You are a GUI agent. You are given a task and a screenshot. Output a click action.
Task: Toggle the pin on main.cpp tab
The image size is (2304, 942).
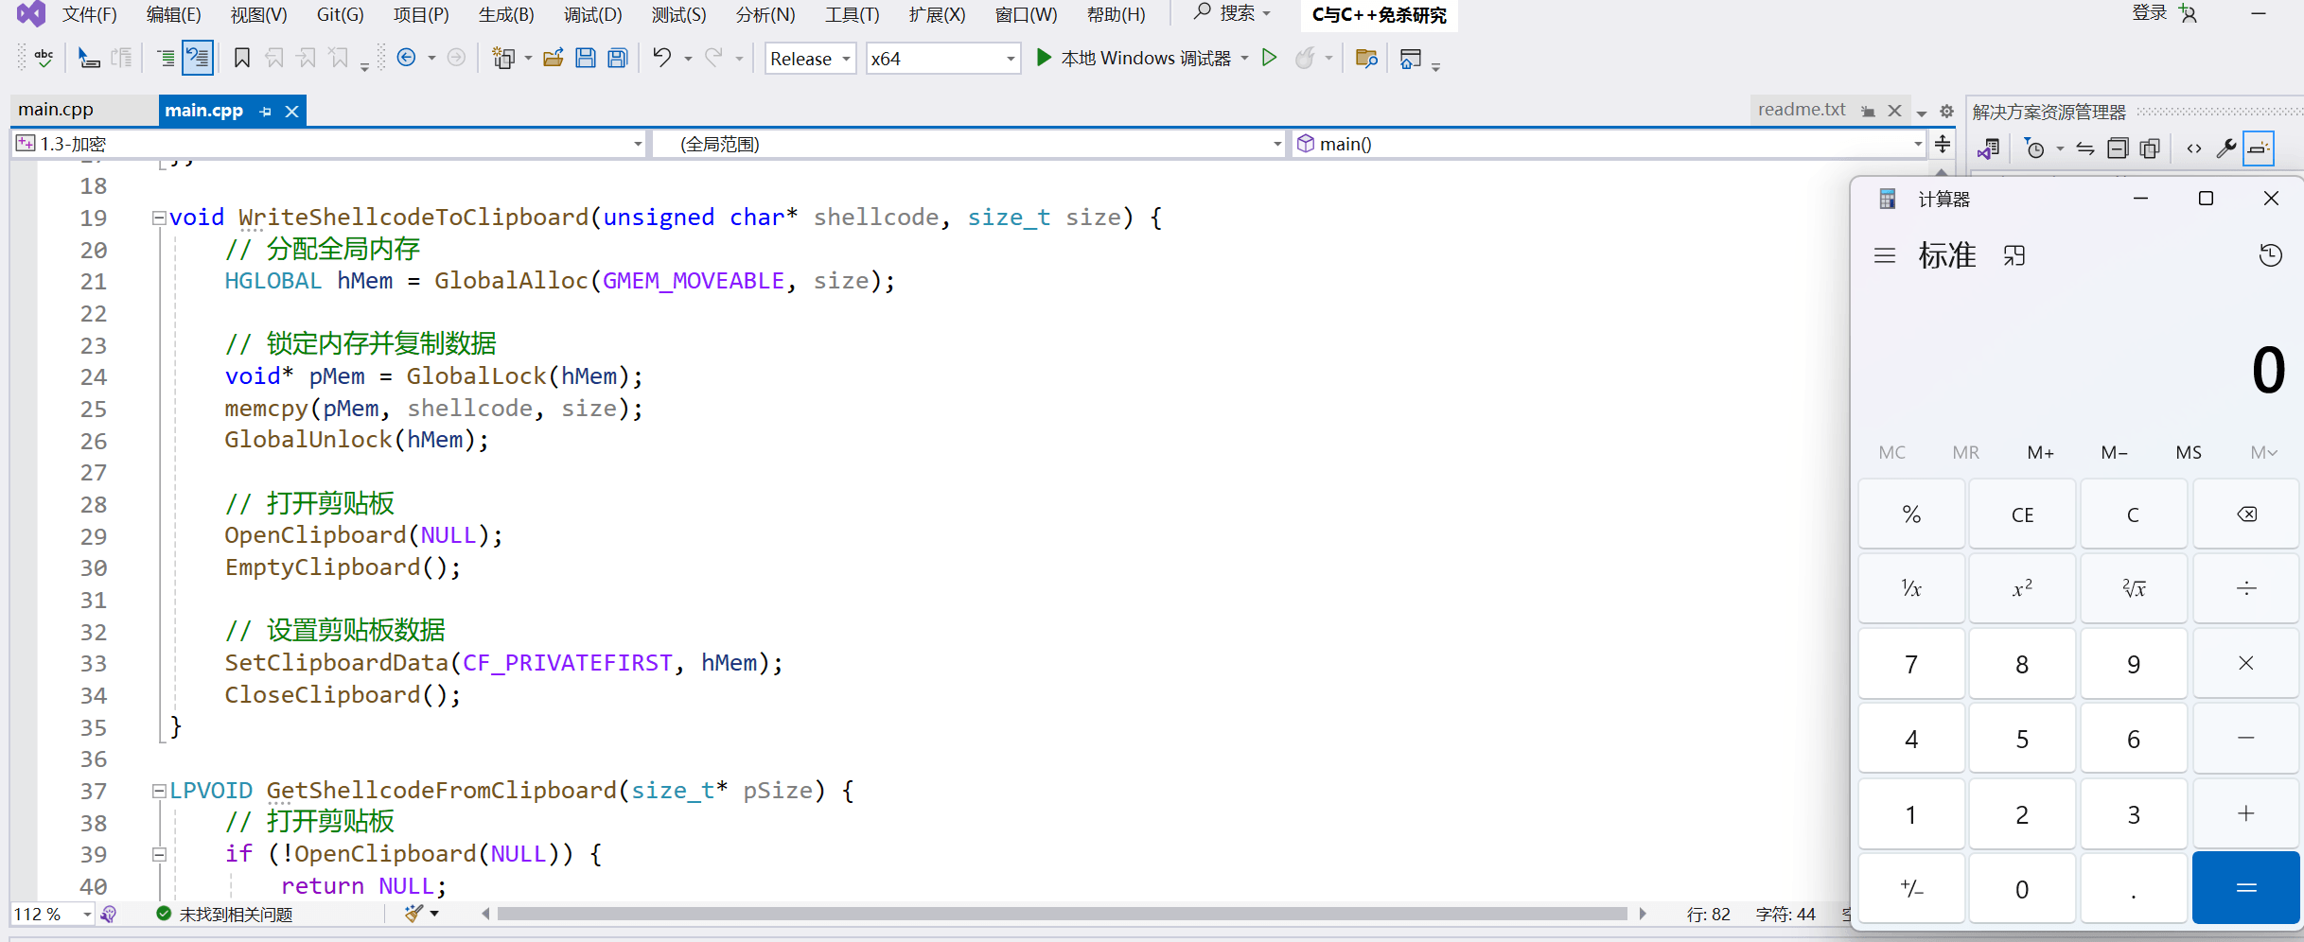[265, 111]
